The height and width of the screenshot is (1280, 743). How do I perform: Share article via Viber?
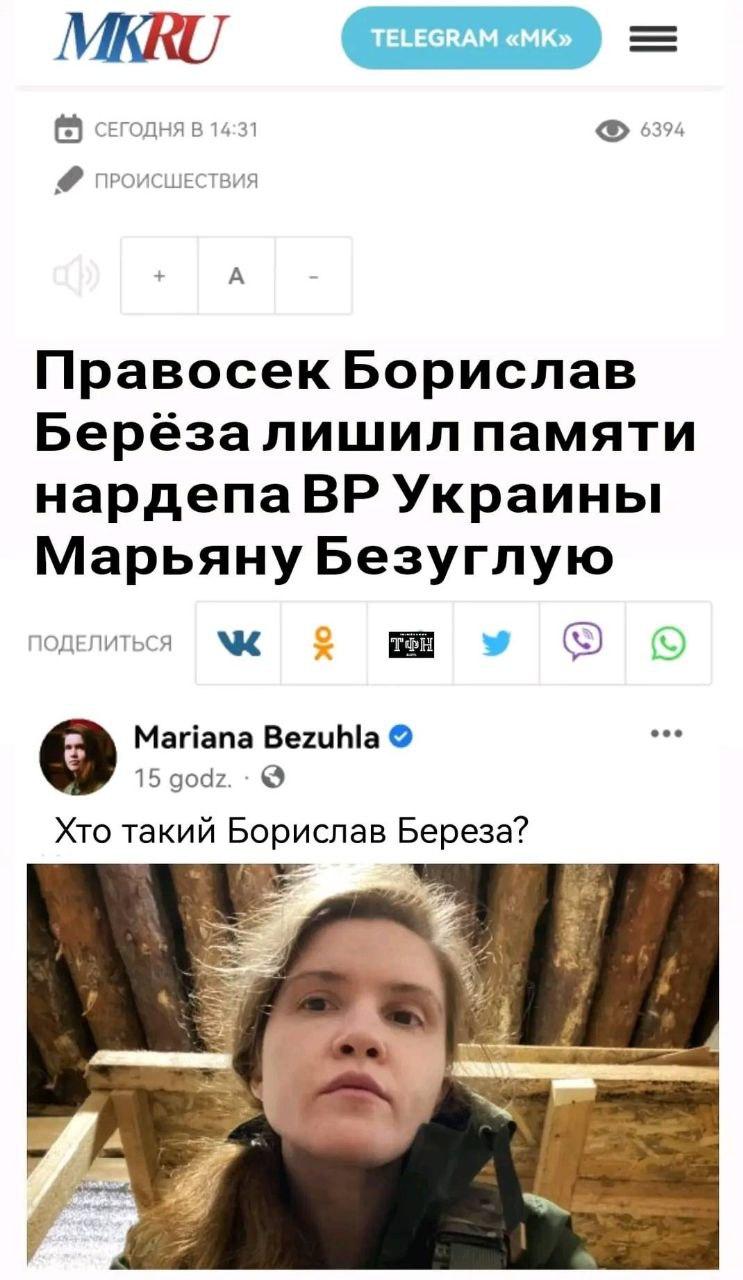pos(582,643)
